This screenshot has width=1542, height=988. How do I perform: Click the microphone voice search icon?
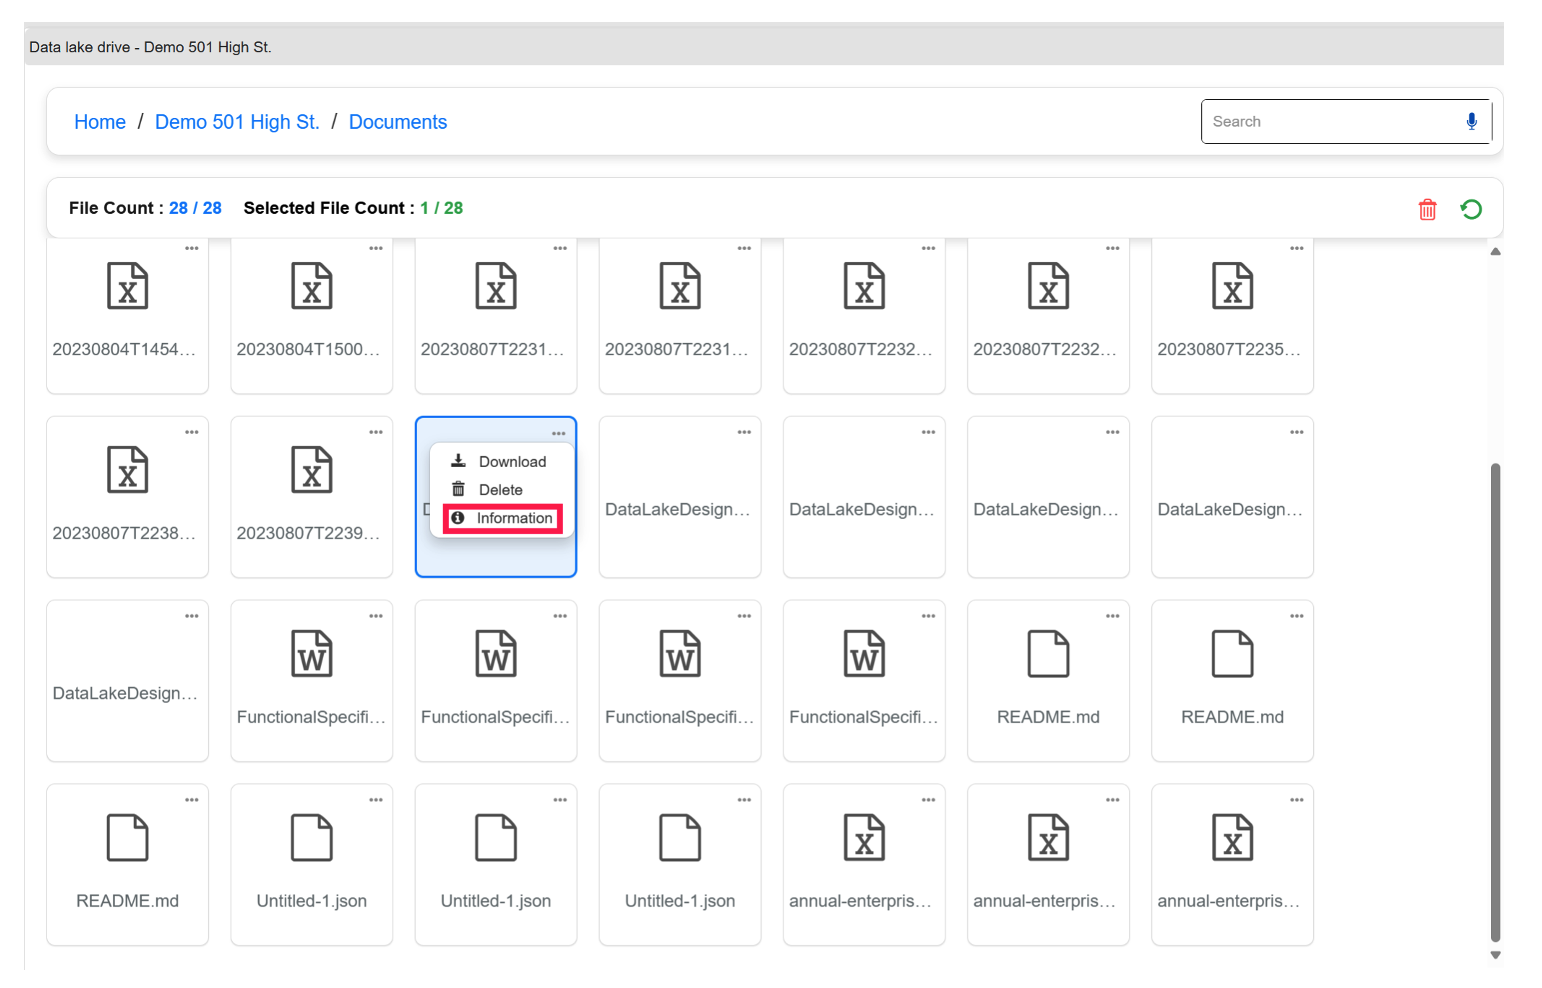1471,121
